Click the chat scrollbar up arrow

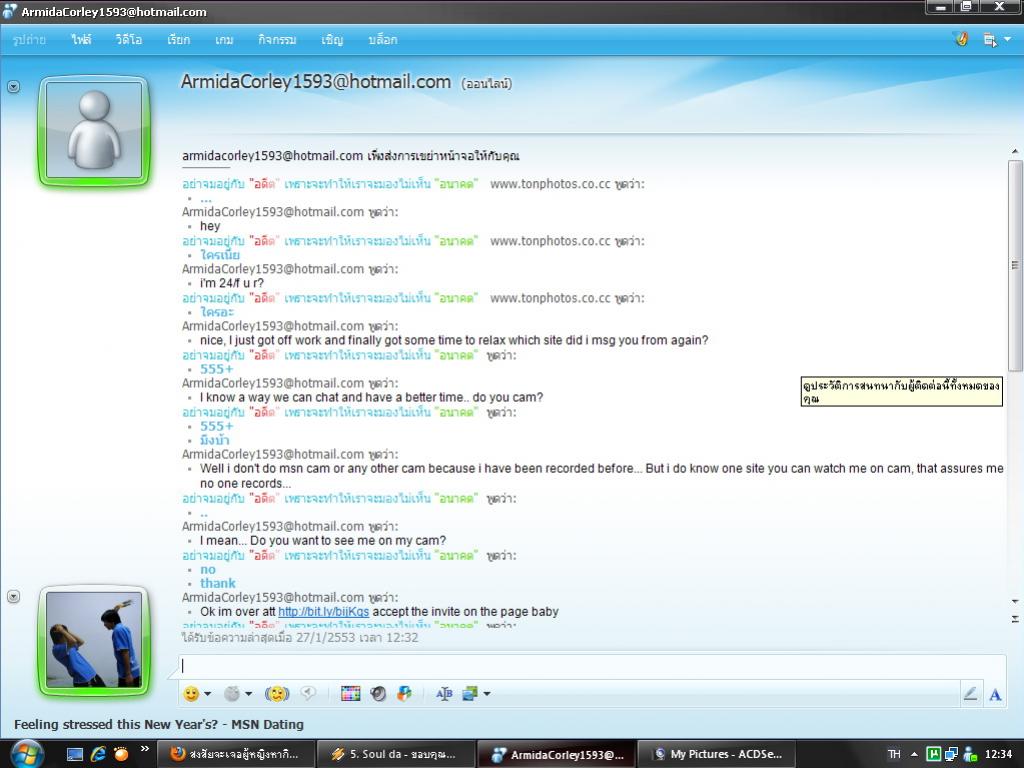[1015, 152]
